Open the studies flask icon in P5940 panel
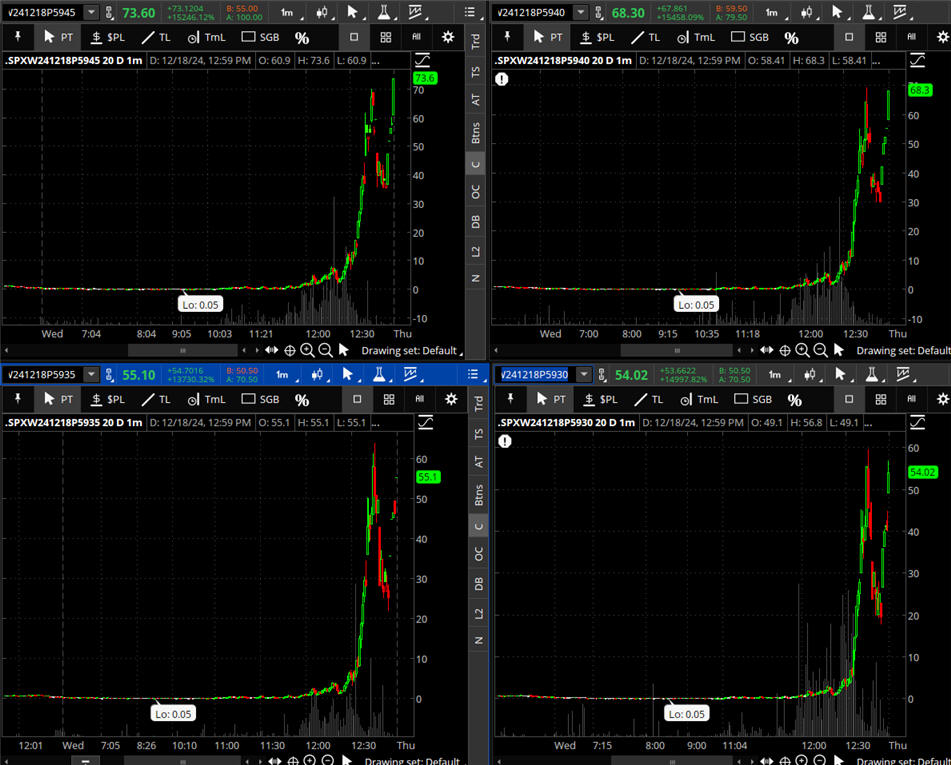The width and height of the screenshot is (951, 765). click(x=869, y=12)
